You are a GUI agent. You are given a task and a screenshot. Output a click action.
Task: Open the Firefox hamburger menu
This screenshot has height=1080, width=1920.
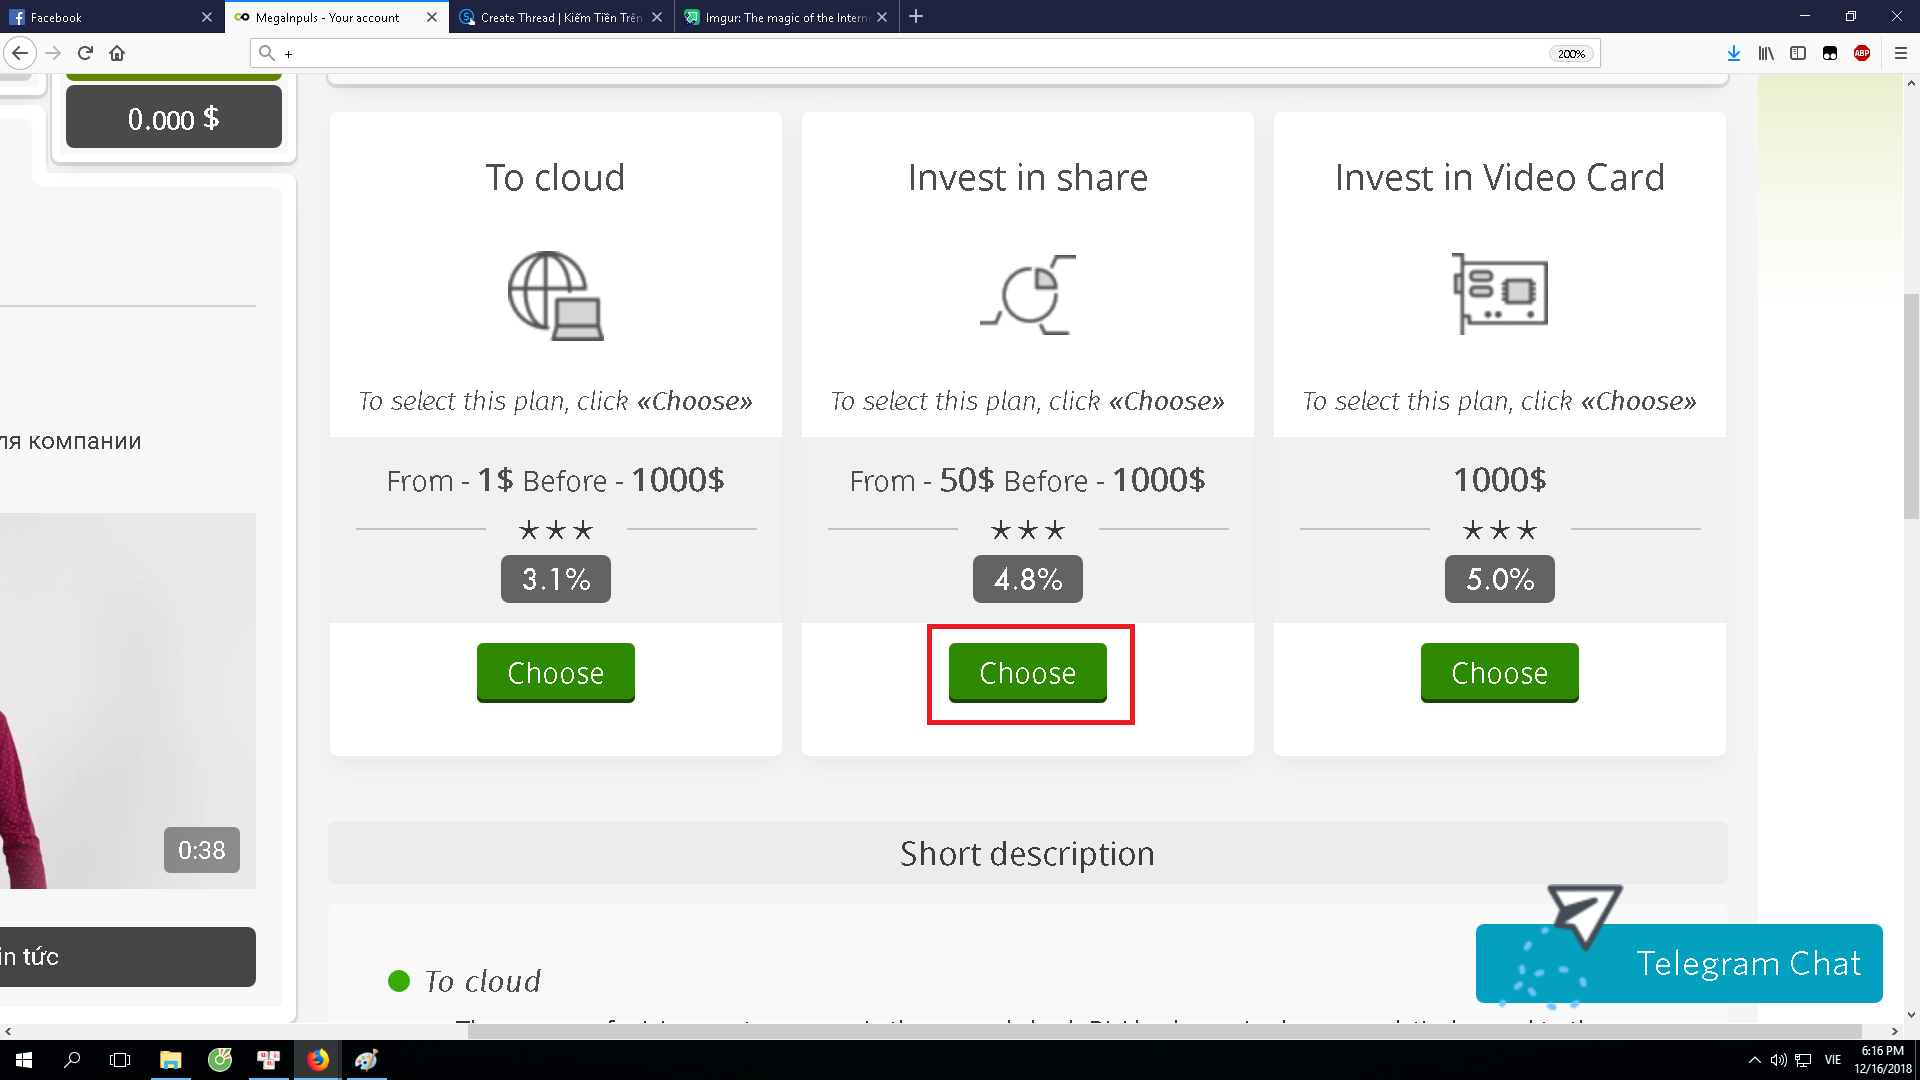pos(1900,53)
